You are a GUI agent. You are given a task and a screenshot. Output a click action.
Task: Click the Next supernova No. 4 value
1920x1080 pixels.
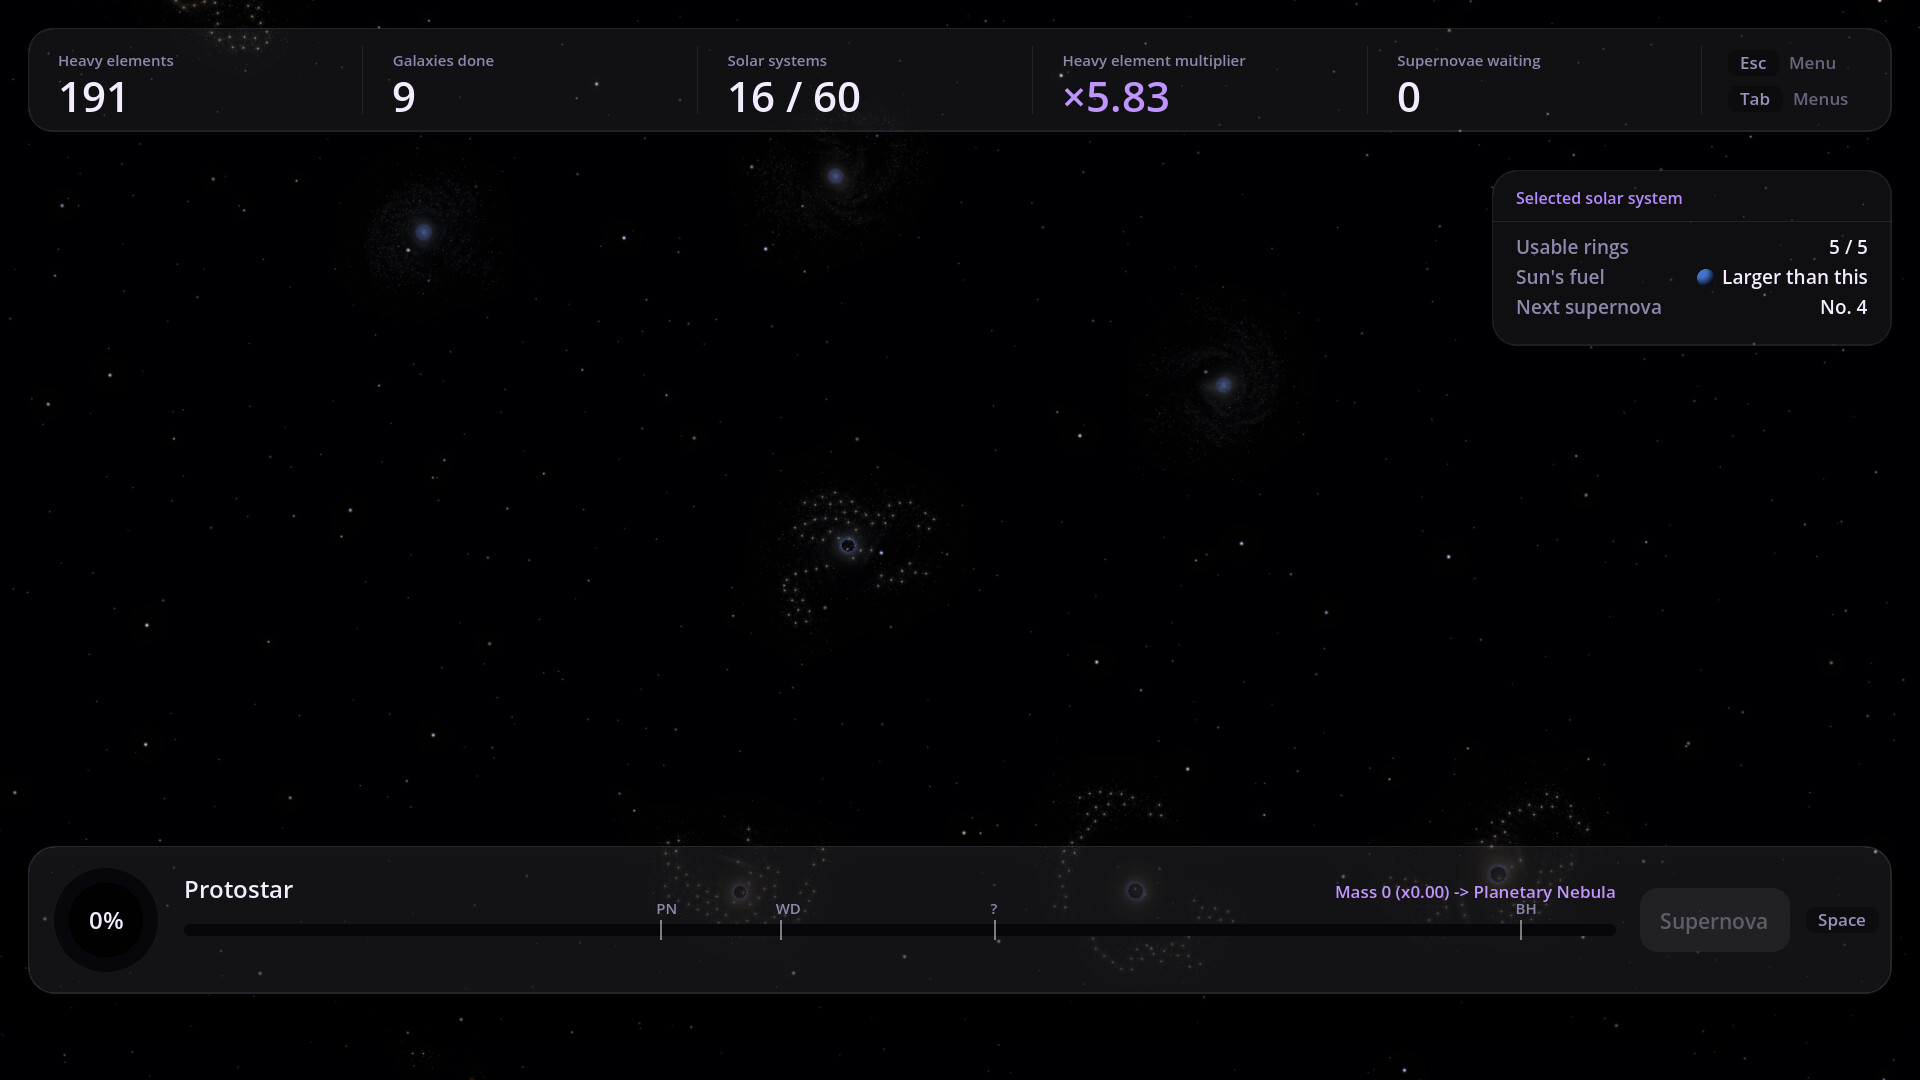point(1843,307)
